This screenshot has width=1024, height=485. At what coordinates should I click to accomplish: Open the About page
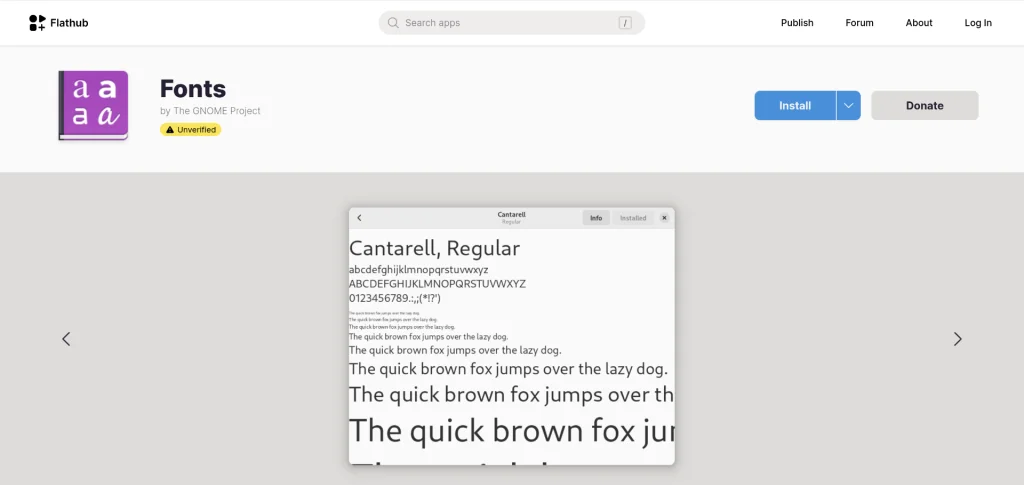918,23
